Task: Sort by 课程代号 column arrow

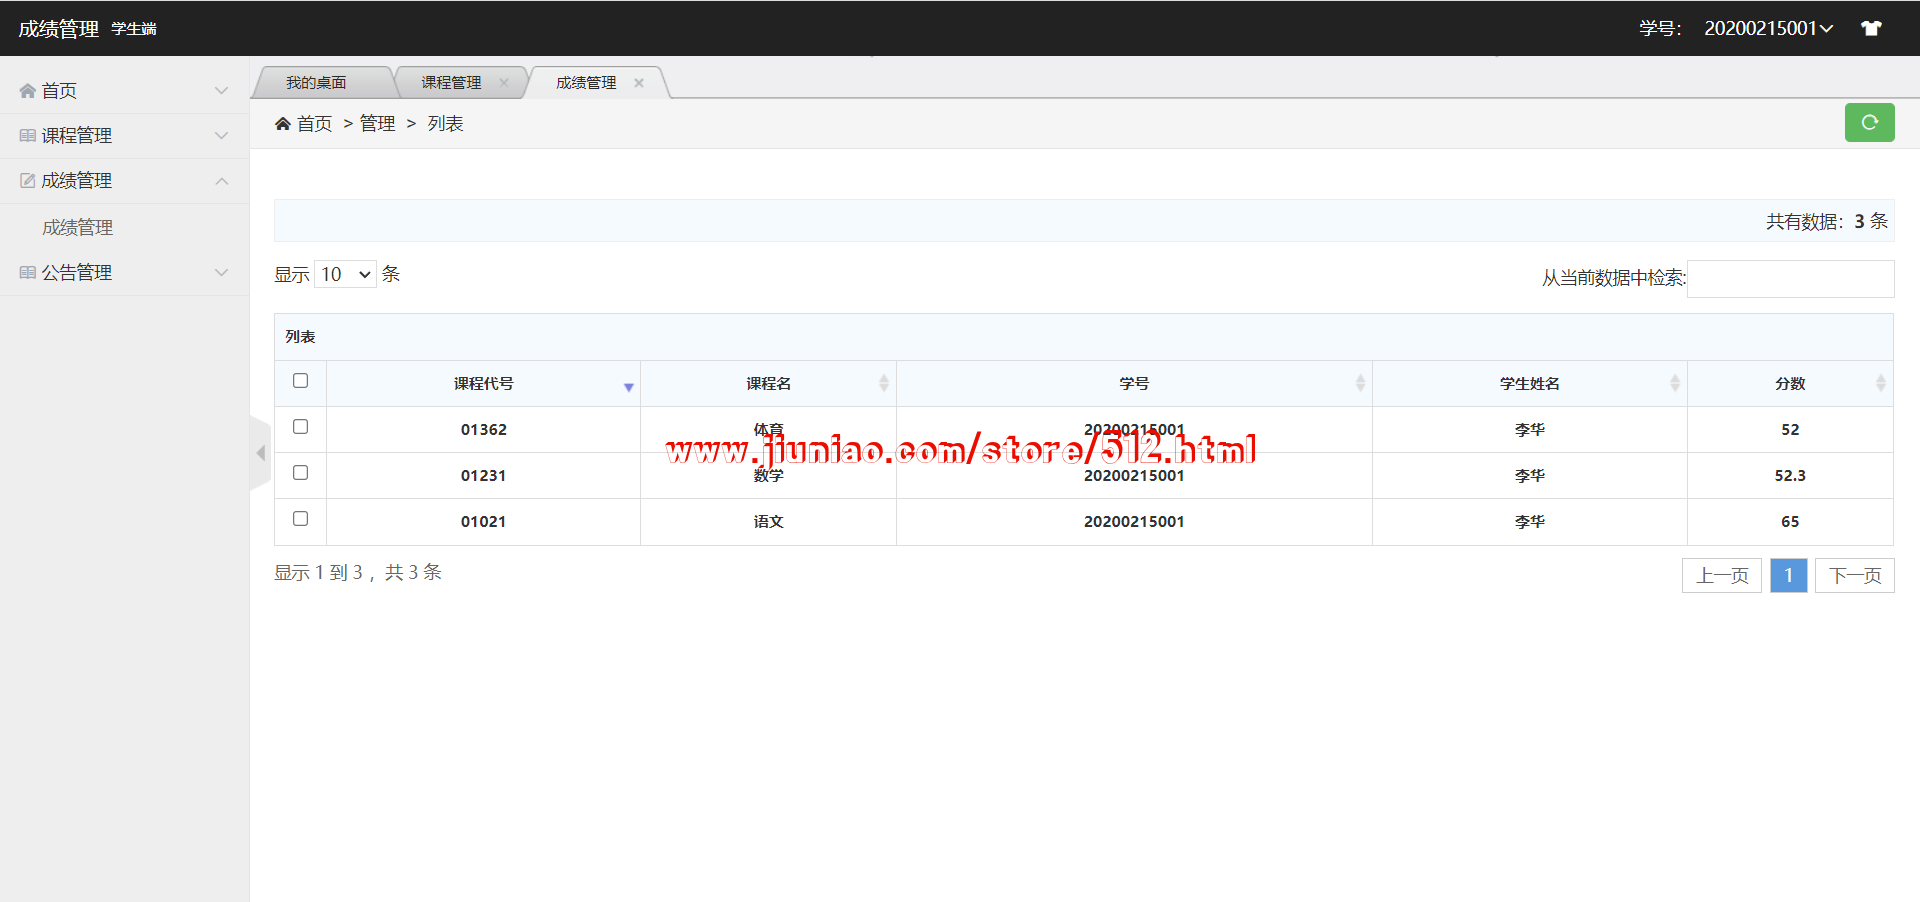Action: coord(628,386)
